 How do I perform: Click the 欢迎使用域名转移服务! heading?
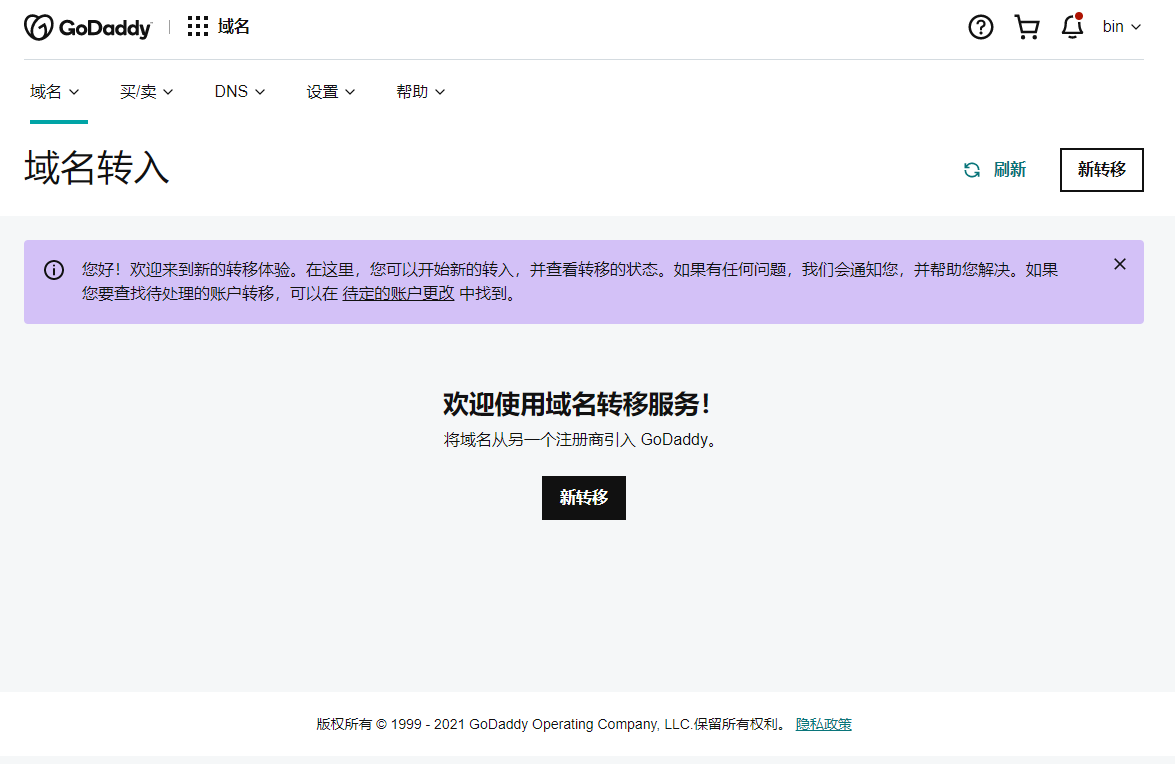[x=576, y=404]
